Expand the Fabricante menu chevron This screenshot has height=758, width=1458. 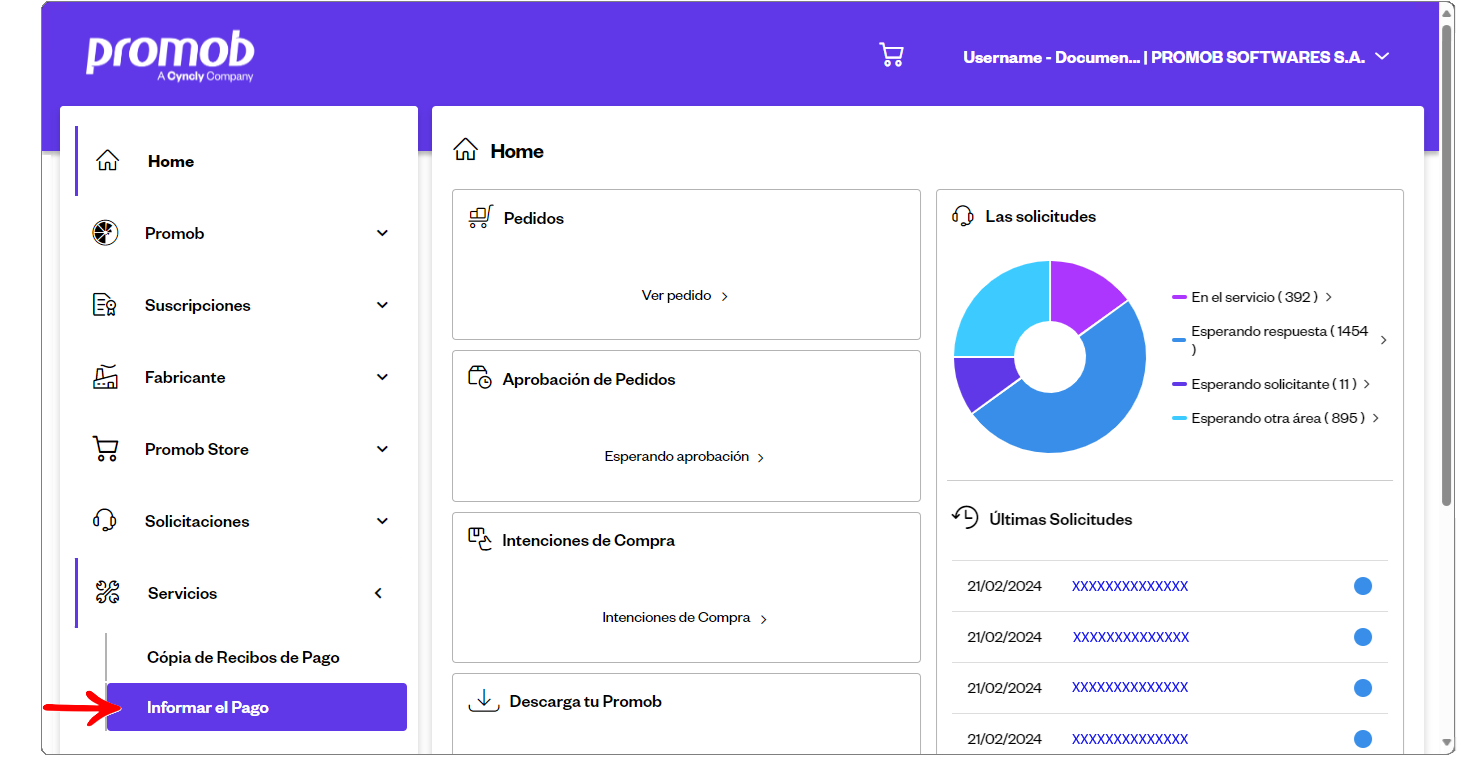coord(382,377)
